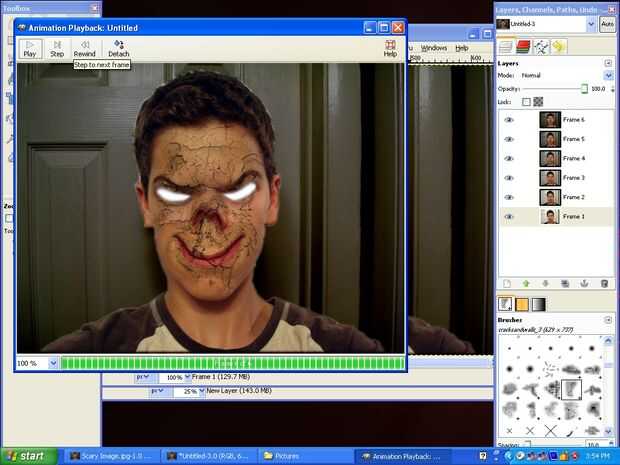Start the animation with the Play button
620x465 pixels.
30,49
